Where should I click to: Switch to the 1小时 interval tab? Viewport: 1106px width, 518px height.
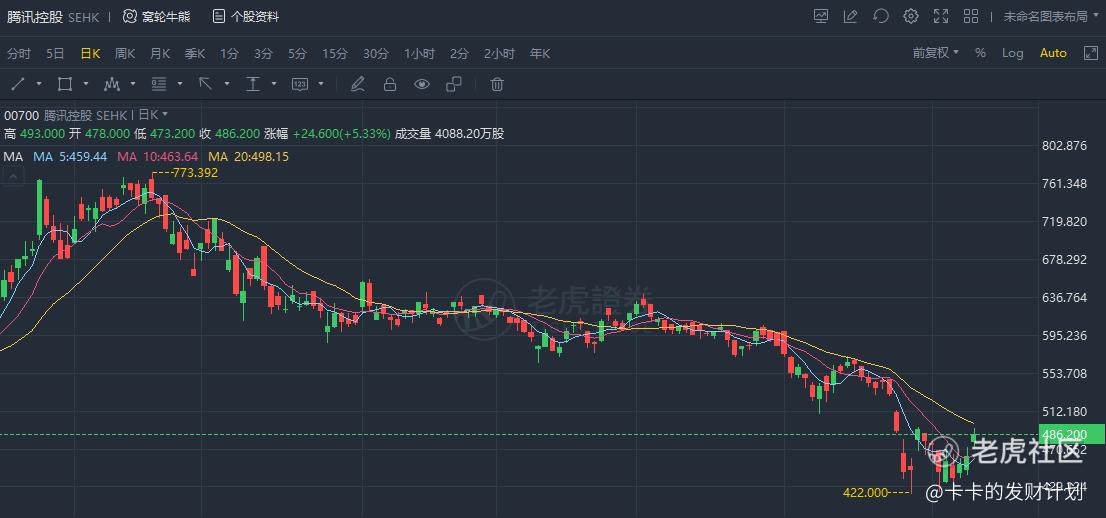coord(420,54)
